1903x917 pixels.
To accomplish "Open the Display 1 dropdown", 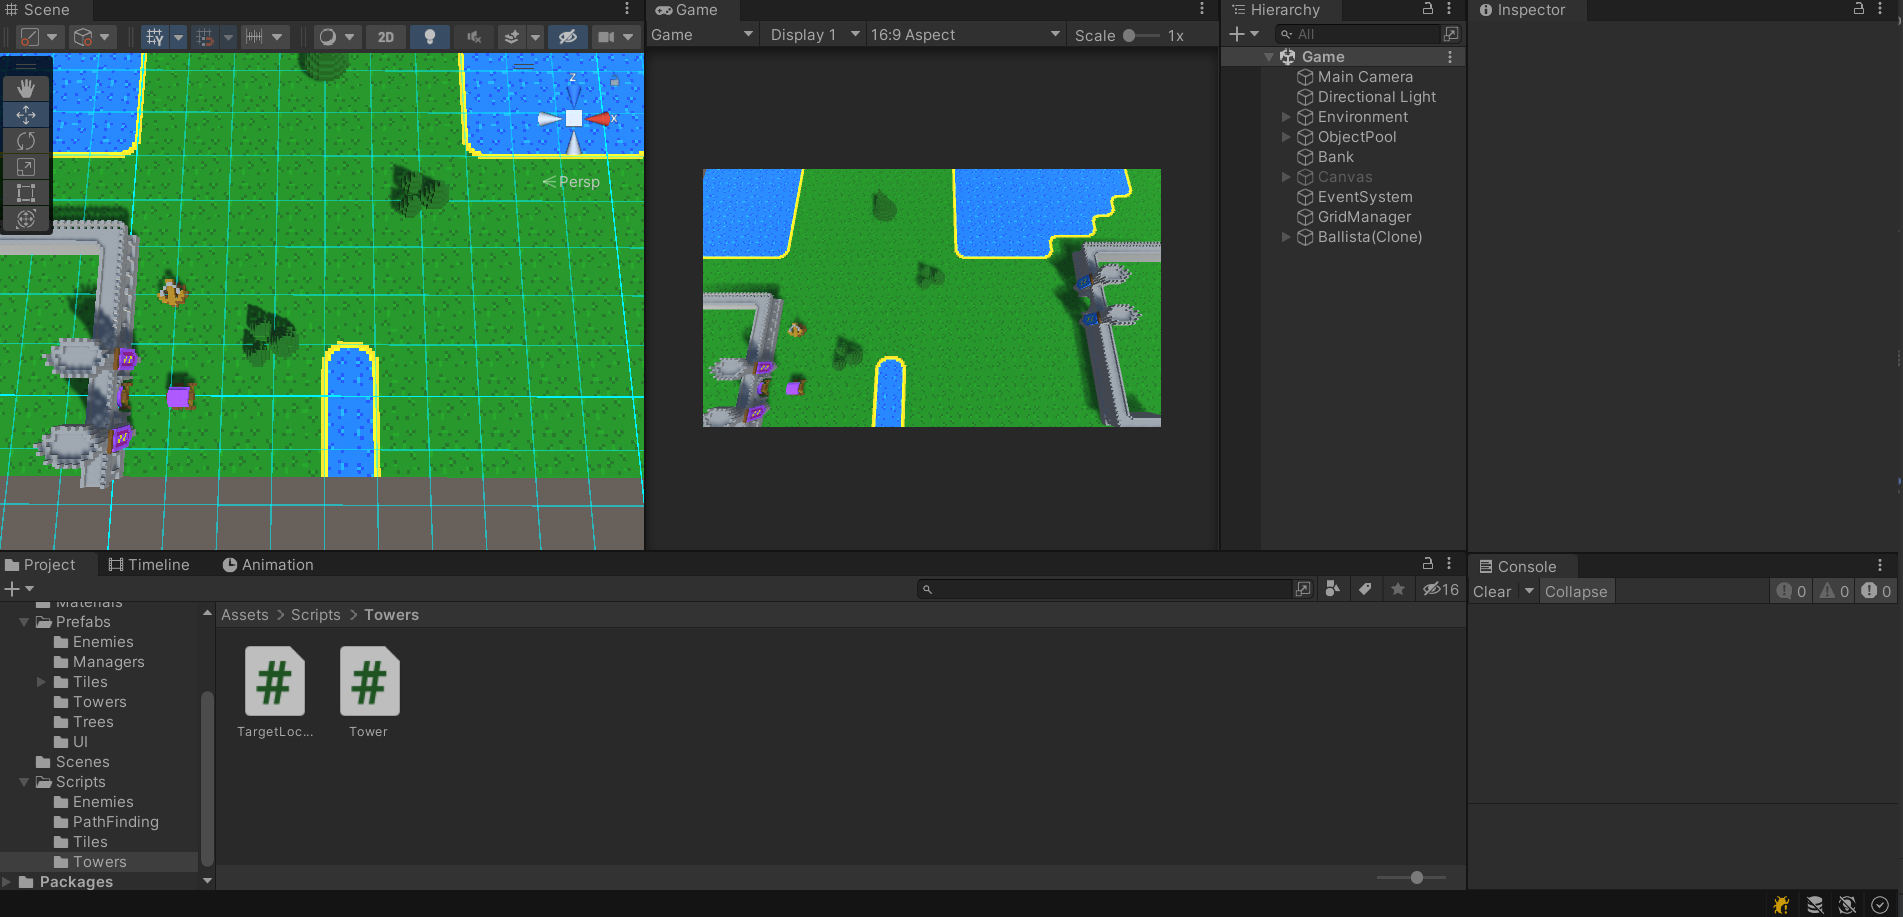I will pos(814,35).
